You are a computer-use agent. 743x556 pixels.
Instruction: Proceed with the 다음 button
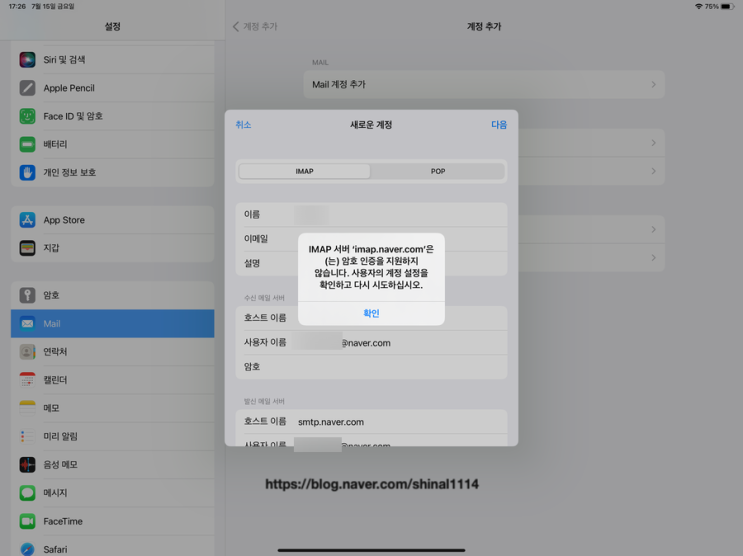(x=499, y=125)
